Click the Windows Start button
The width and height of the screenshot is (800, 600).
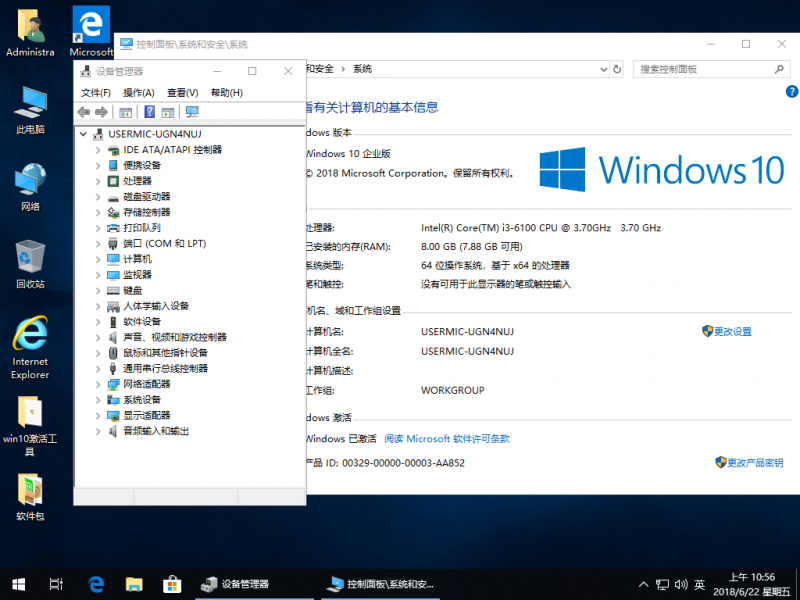[x=19, y=584]
